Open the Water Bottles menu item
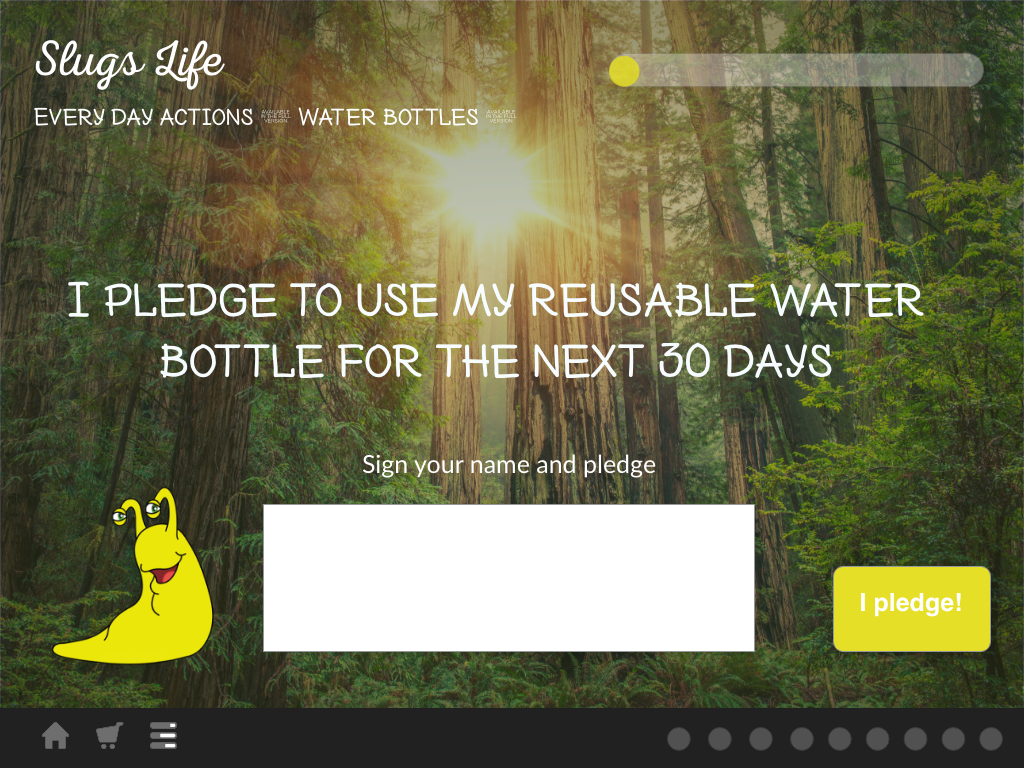Viewport: 1024px width, 768px height. [389, 117]
